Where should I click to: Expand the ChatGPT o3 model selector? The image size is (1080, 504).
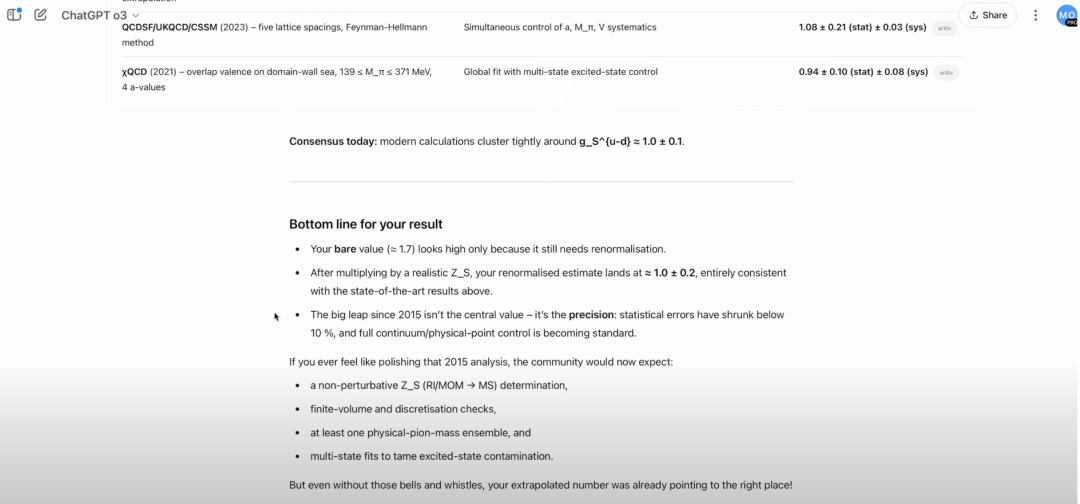point(100,16)
